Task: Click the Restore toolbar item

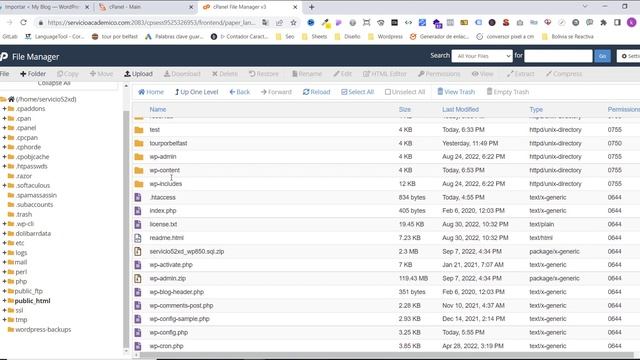Action: click(264, 74)
